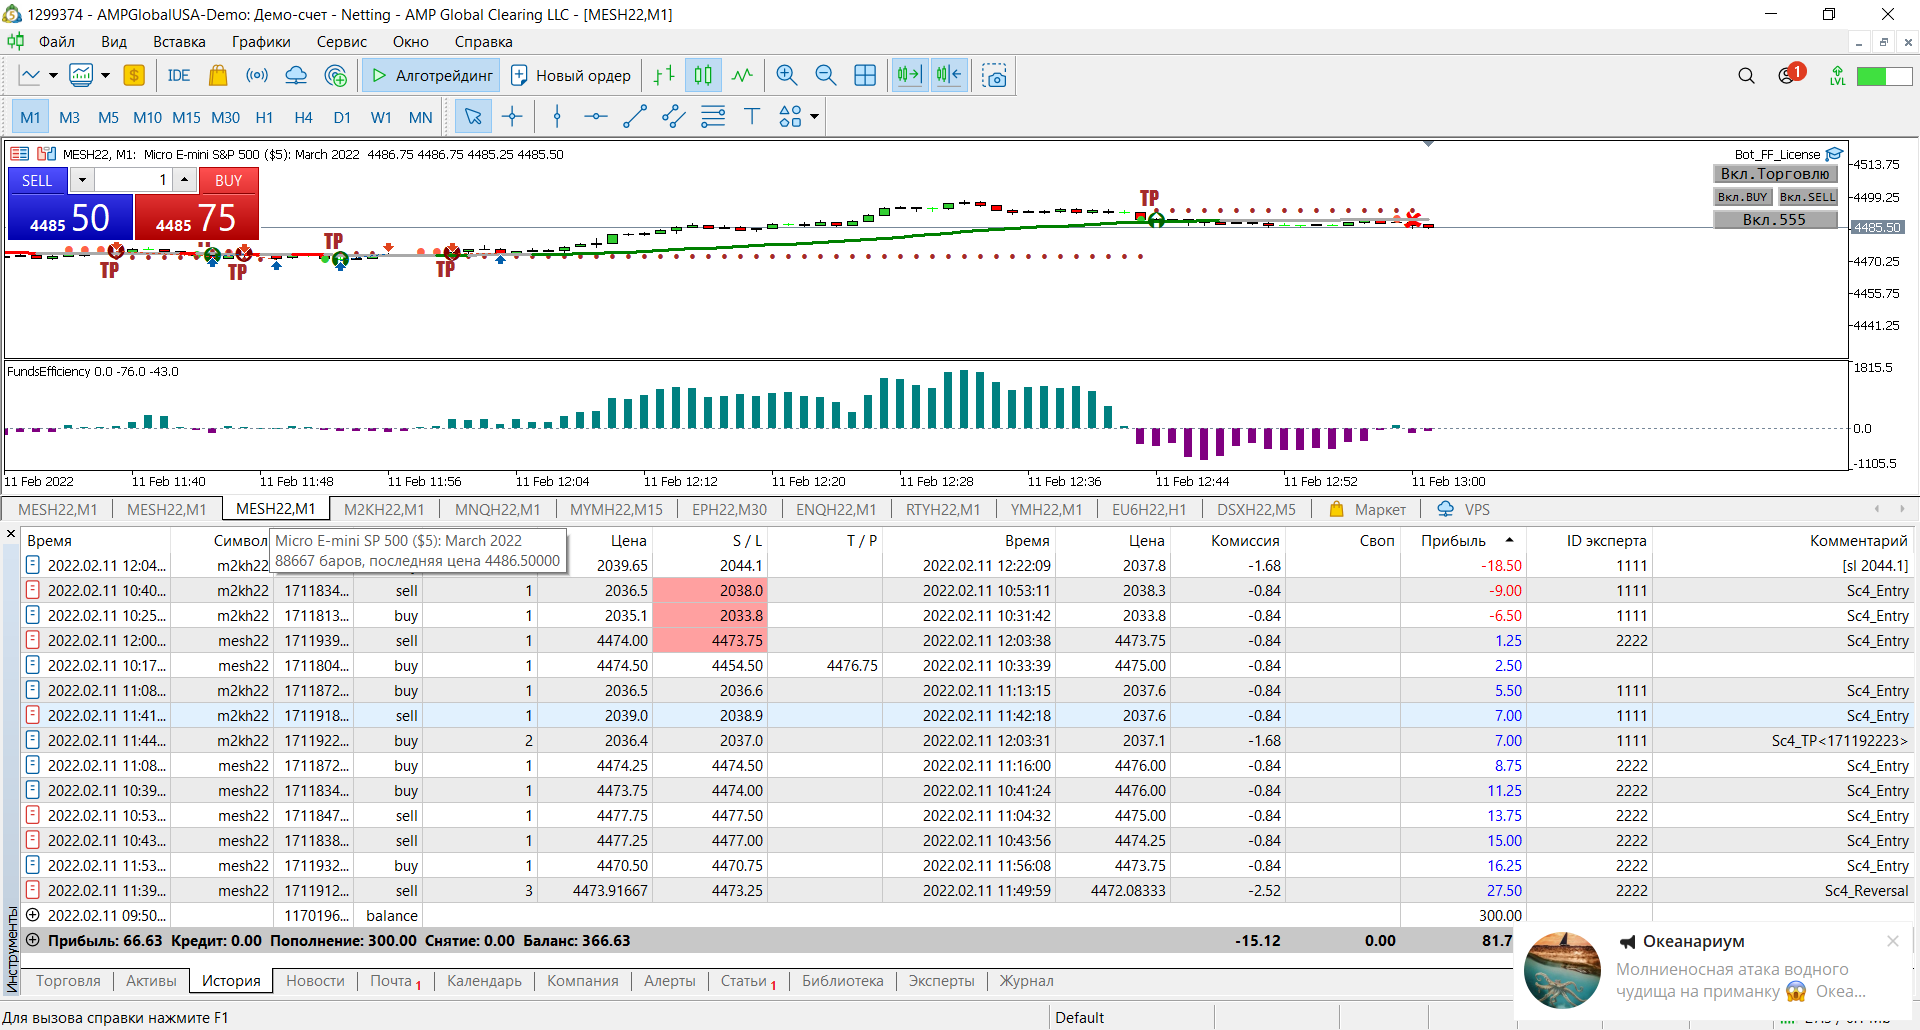Toggle the Вкл.Торговлю button on chart
Image resolution: width=1920 pixels, height=1030 pixels.
click(1774, 174)
